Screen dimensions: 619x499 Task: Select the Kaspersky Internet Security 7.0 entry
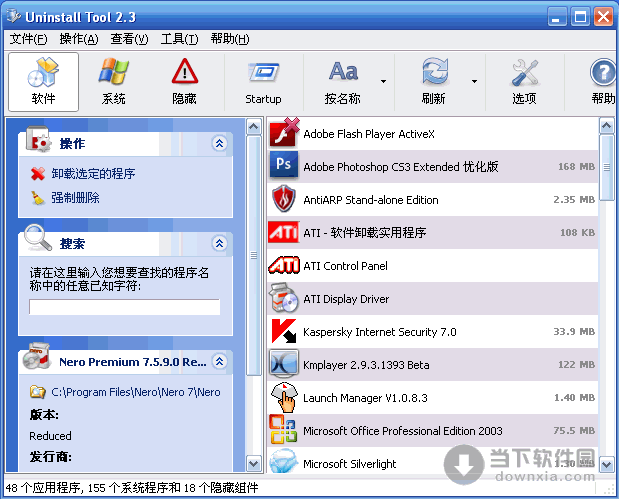pyautogui.click(x=433, y=332)
